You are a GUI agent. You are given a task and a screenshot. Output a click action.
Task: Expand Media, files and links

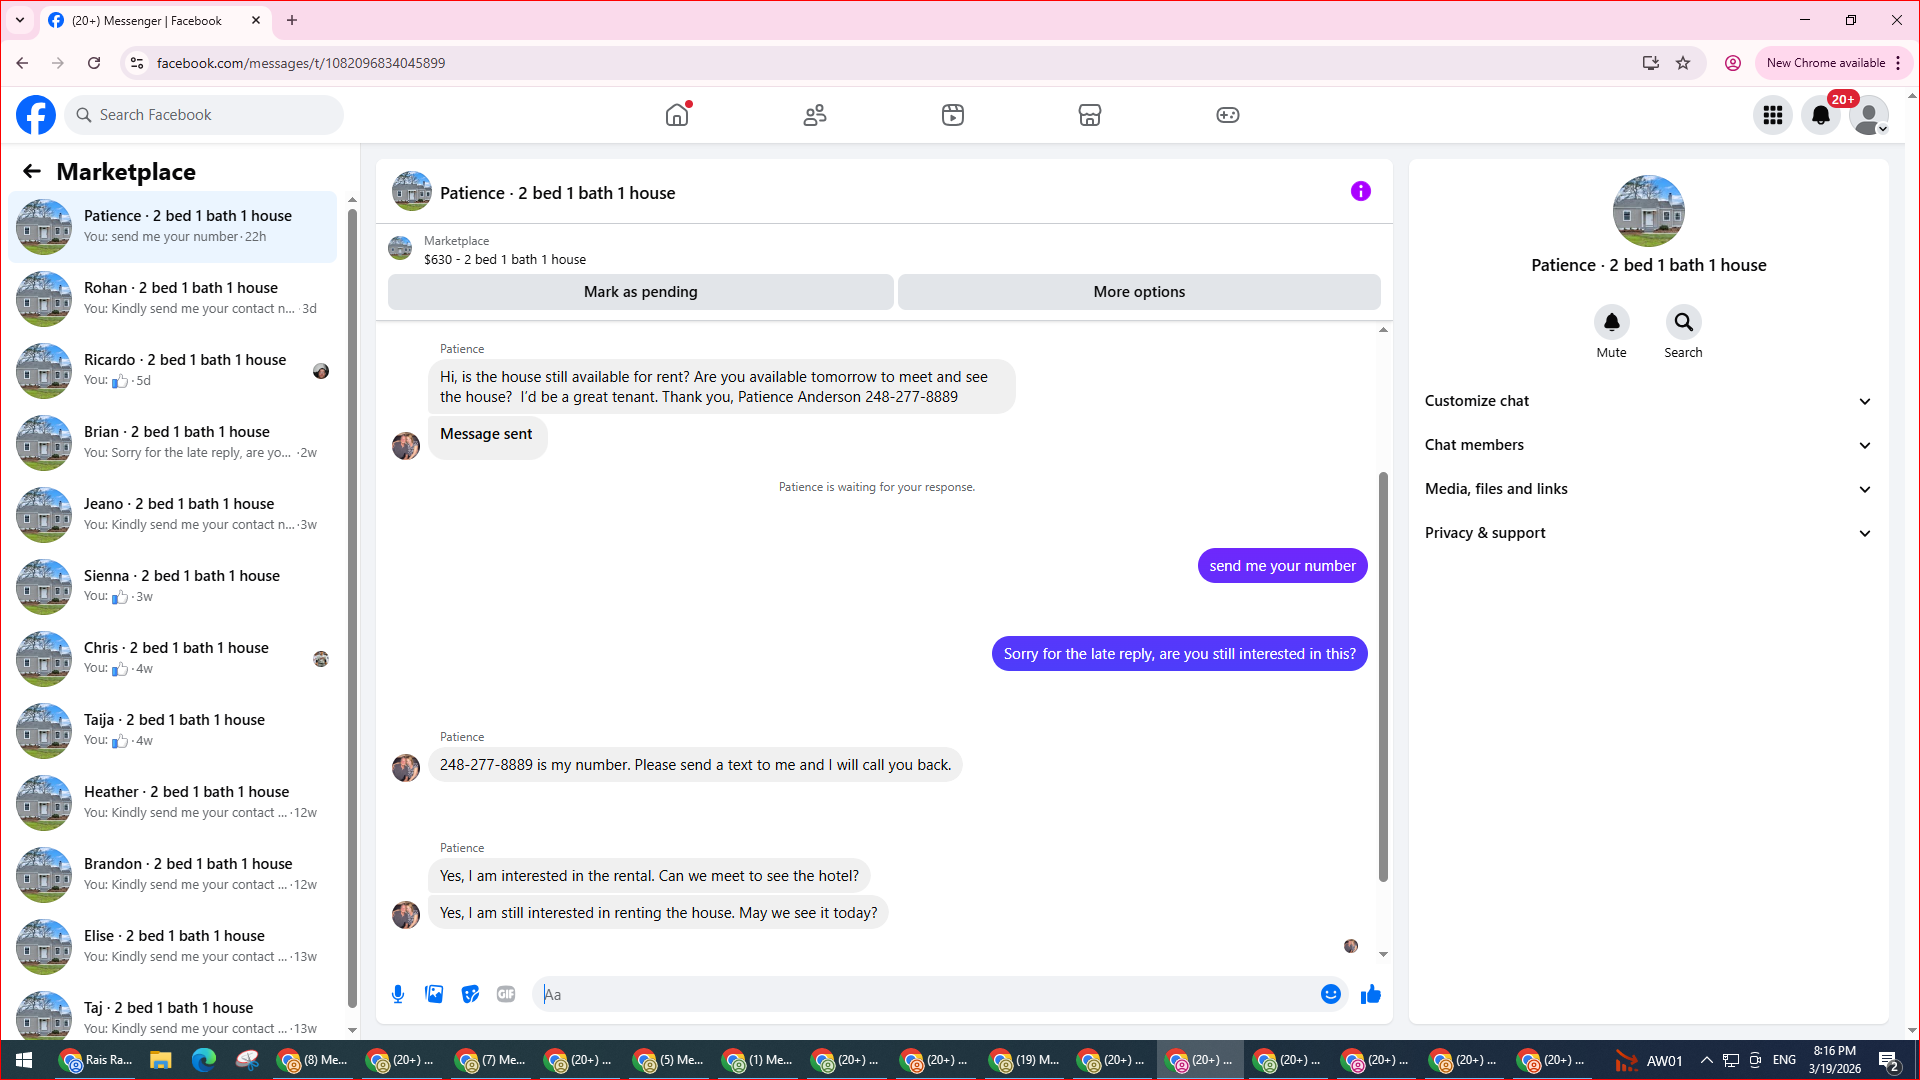(1647, 489)
